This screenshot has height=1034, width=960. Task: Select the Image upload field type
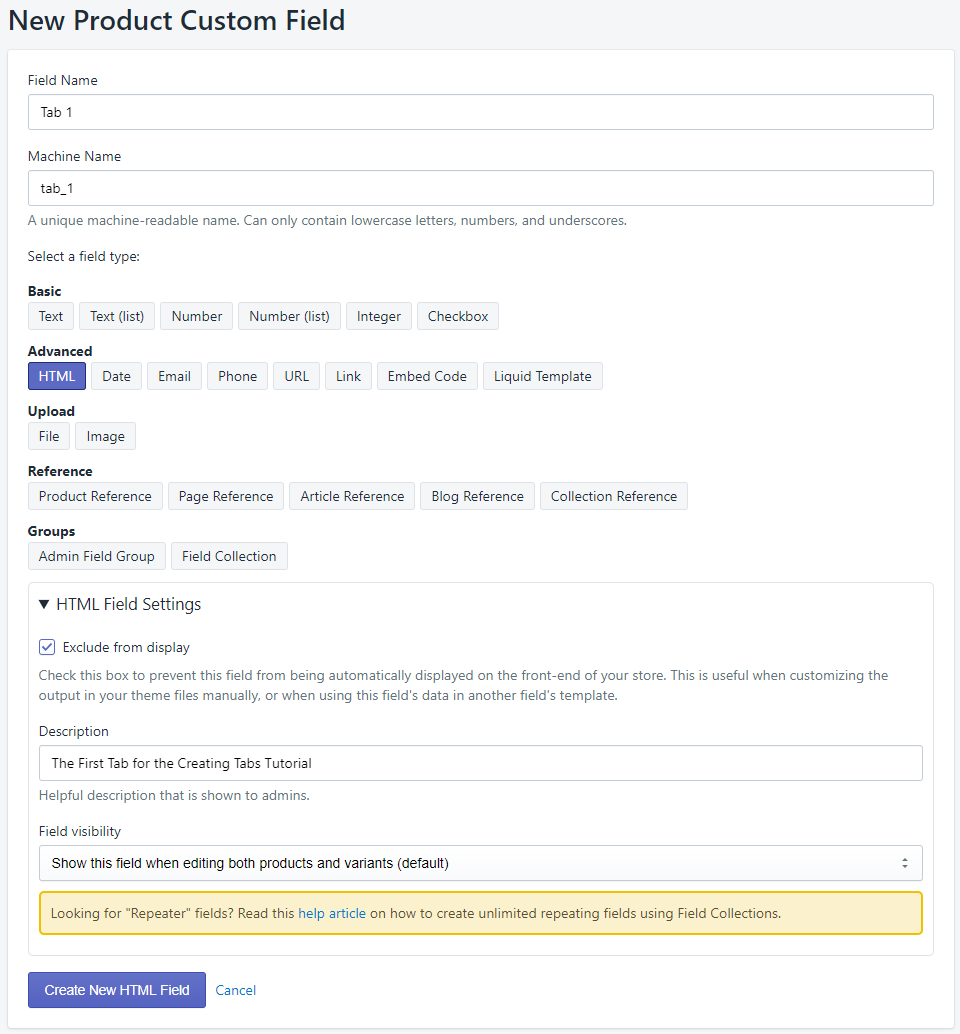tap(105, 436)
